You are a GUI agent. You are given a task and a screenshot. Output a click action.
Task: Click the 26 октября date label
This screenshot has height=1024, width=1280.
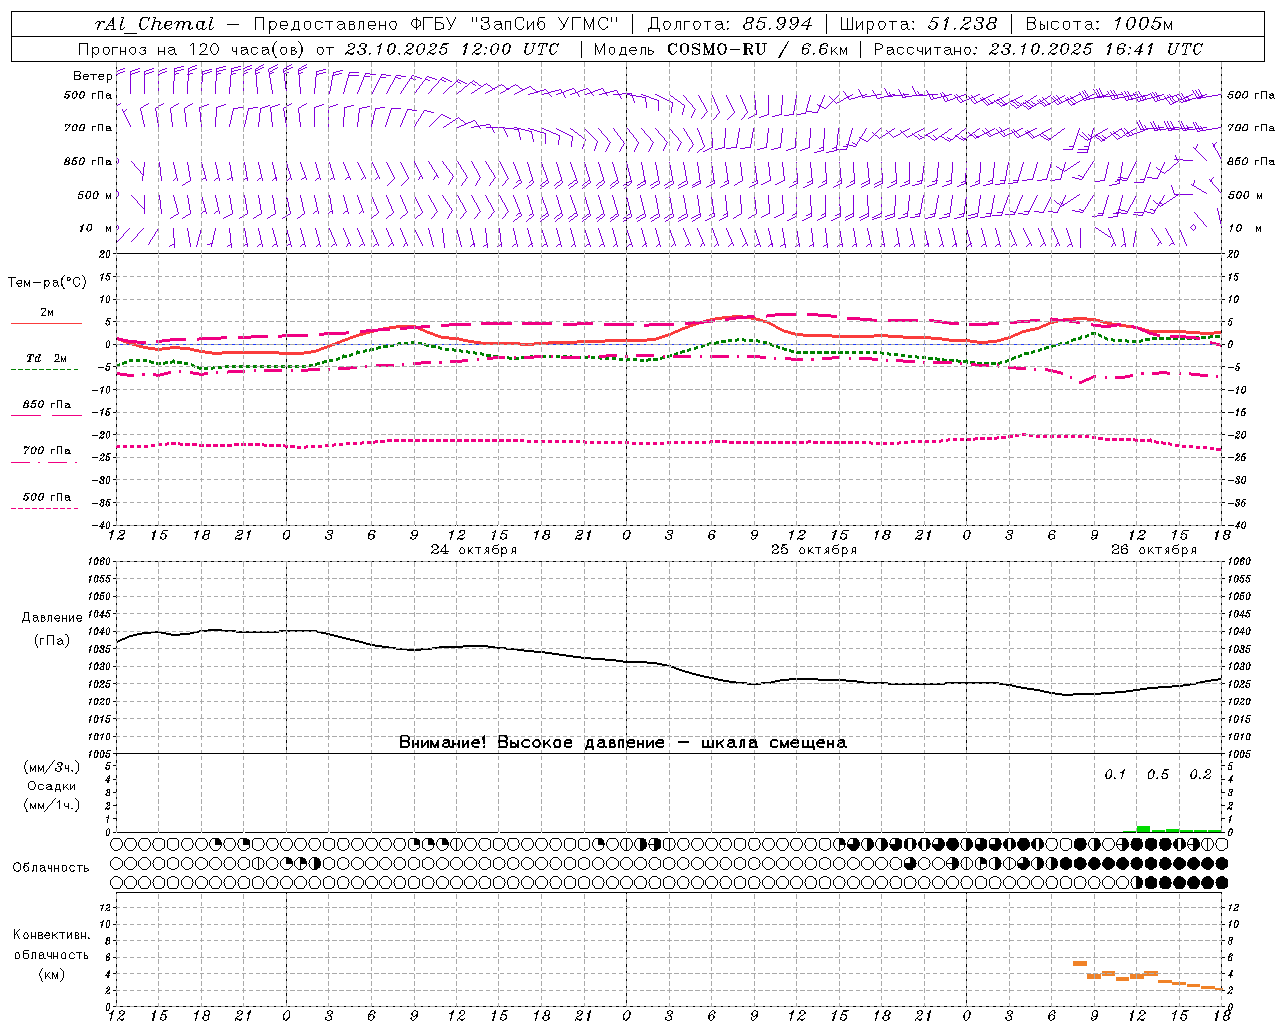pos(1154,550)
